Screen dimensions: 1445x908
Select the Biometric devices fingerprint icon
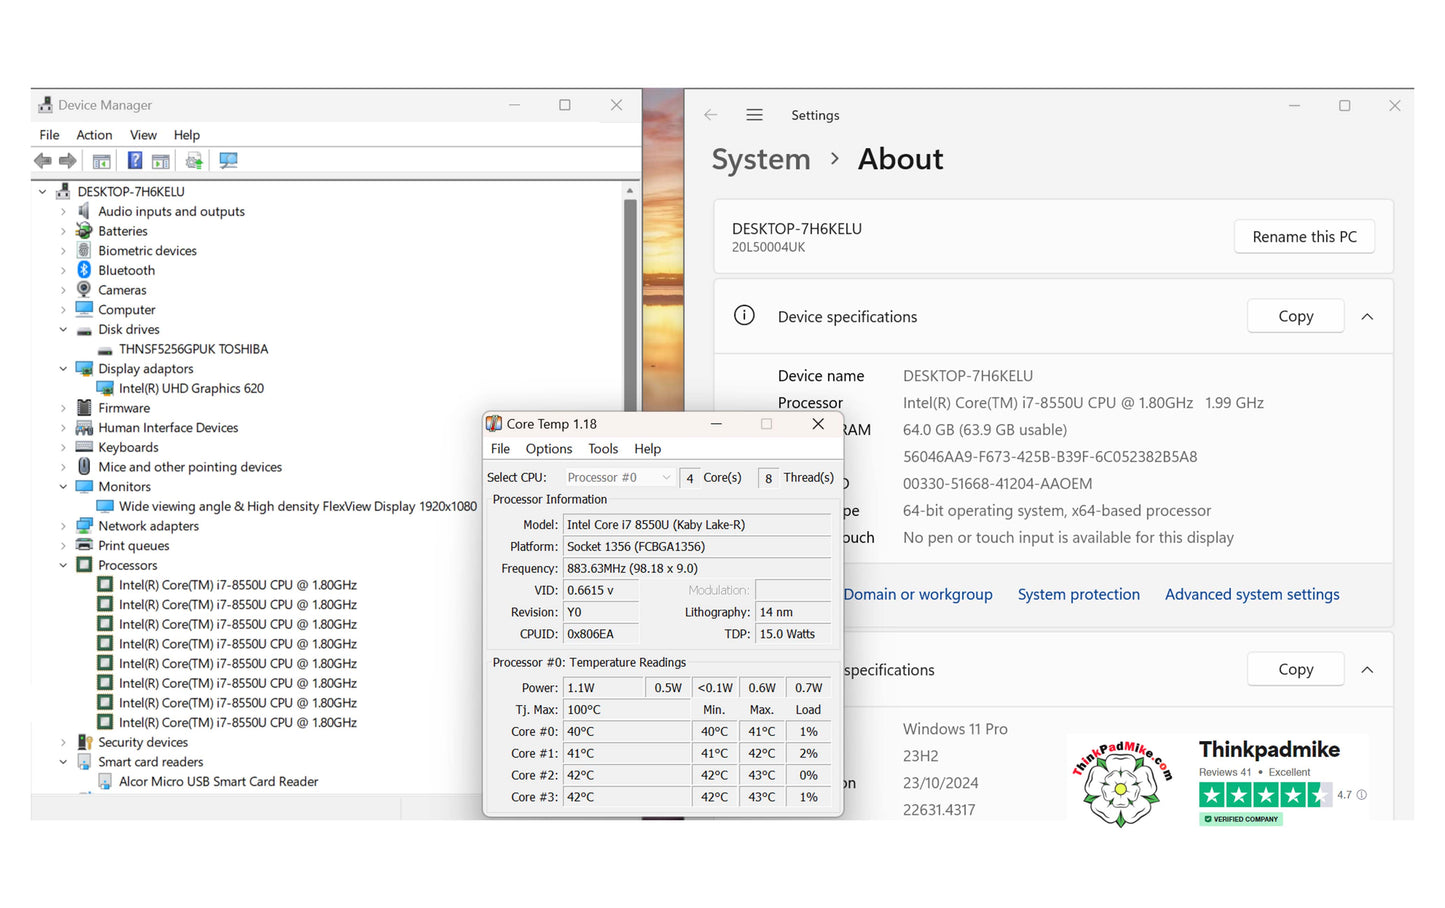84,251
